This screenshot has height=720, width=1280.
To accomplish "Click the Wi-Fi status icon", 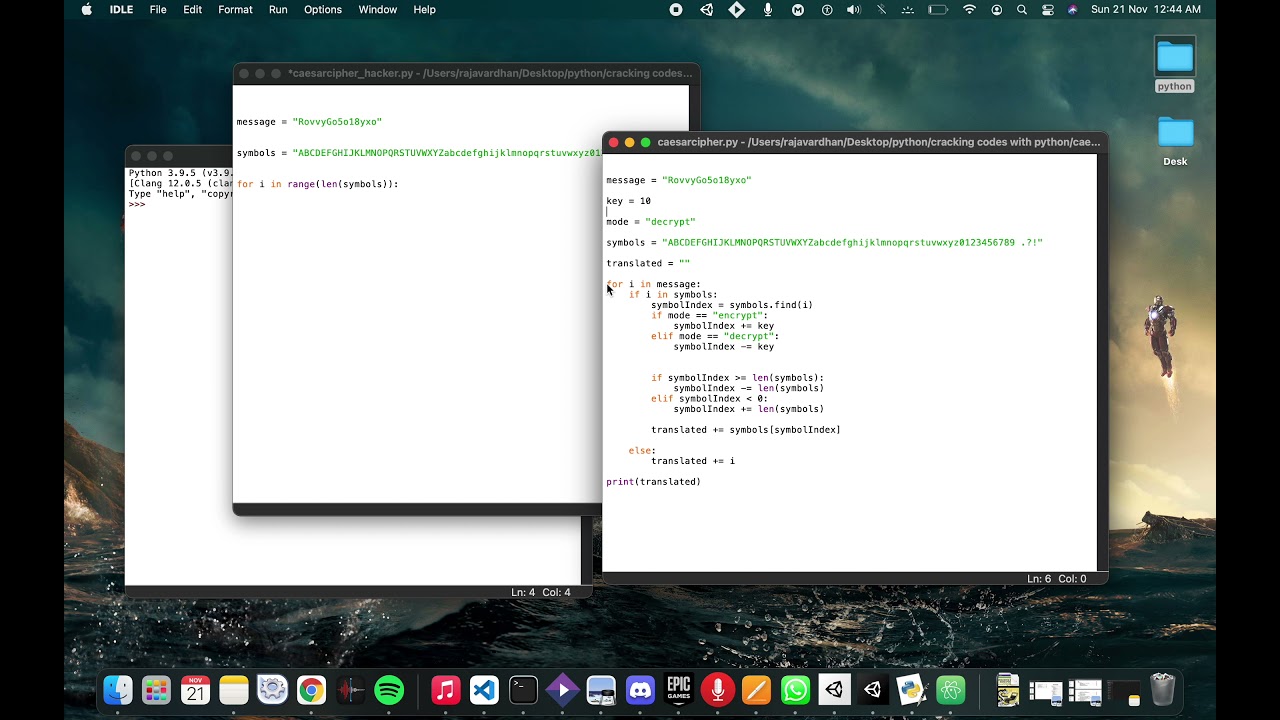I will tap(969, 9).
